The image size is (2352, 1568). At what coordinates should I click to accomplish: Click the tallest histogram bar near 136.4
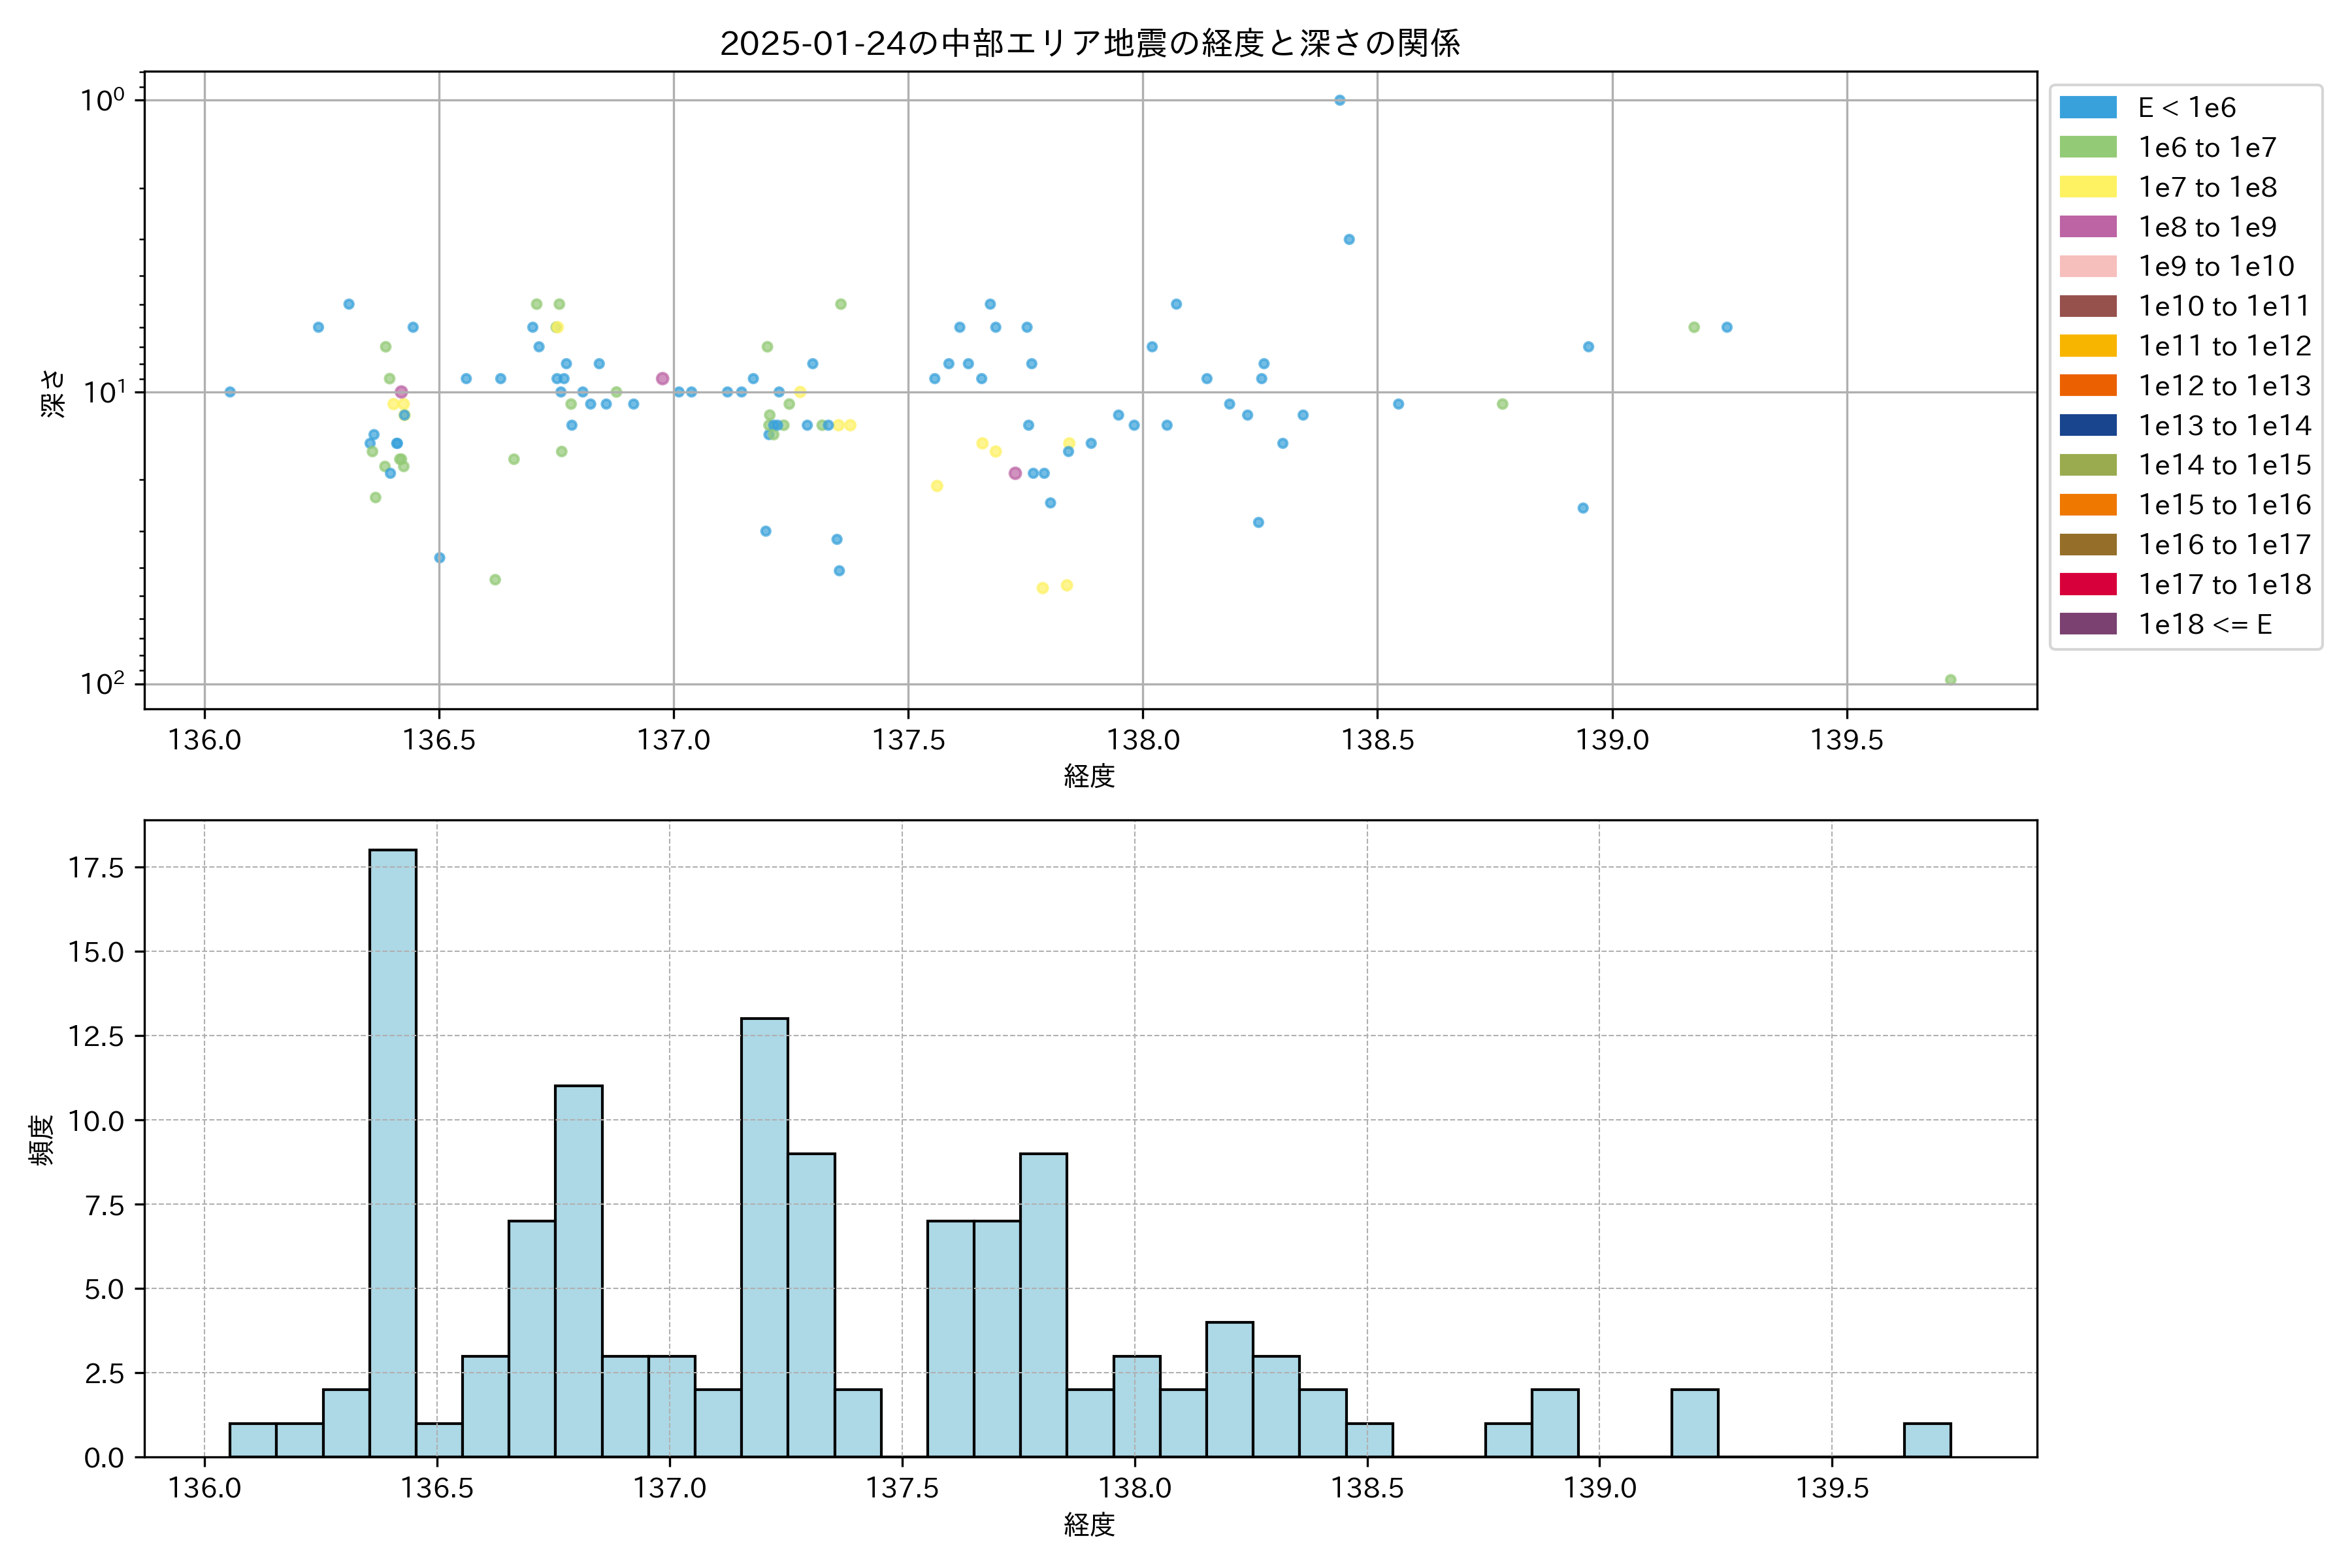[393, 1150]
